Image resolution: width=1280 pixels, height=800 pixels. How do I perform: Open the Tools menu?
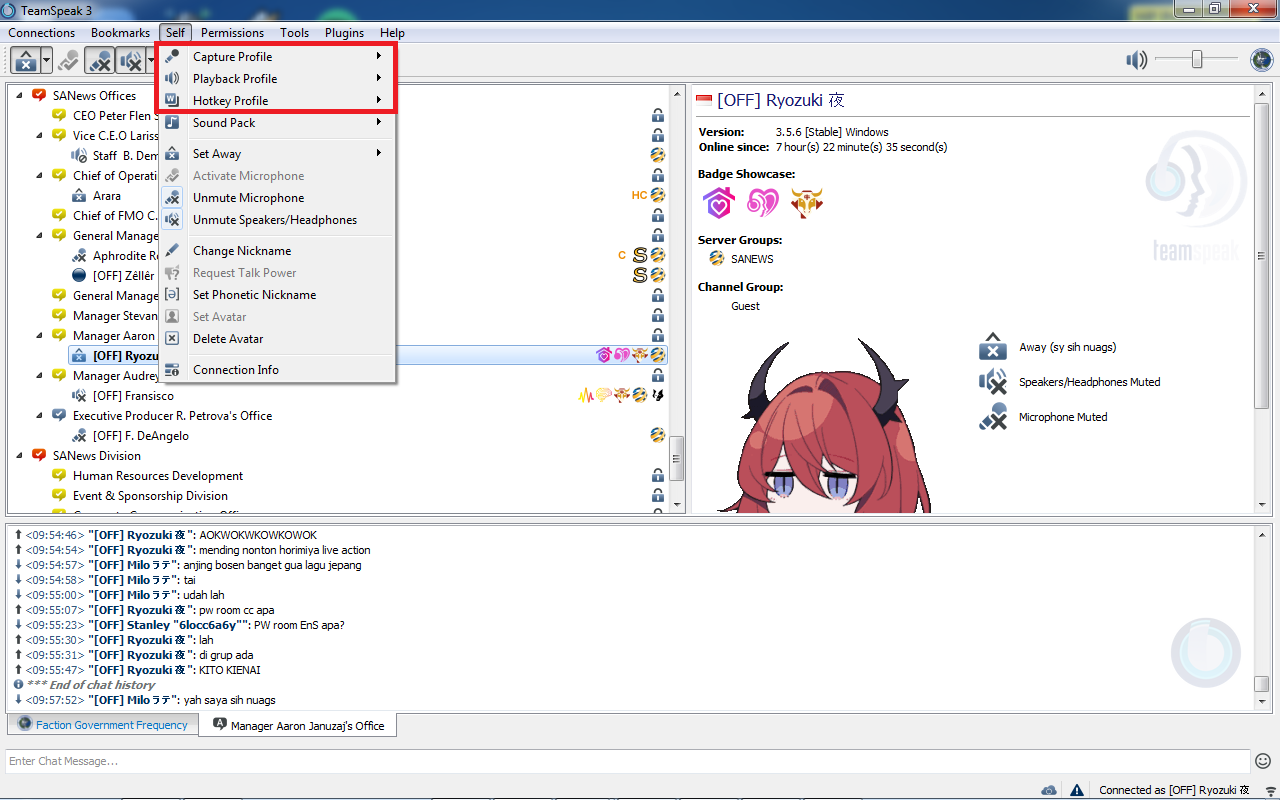[x=294, y=33]
